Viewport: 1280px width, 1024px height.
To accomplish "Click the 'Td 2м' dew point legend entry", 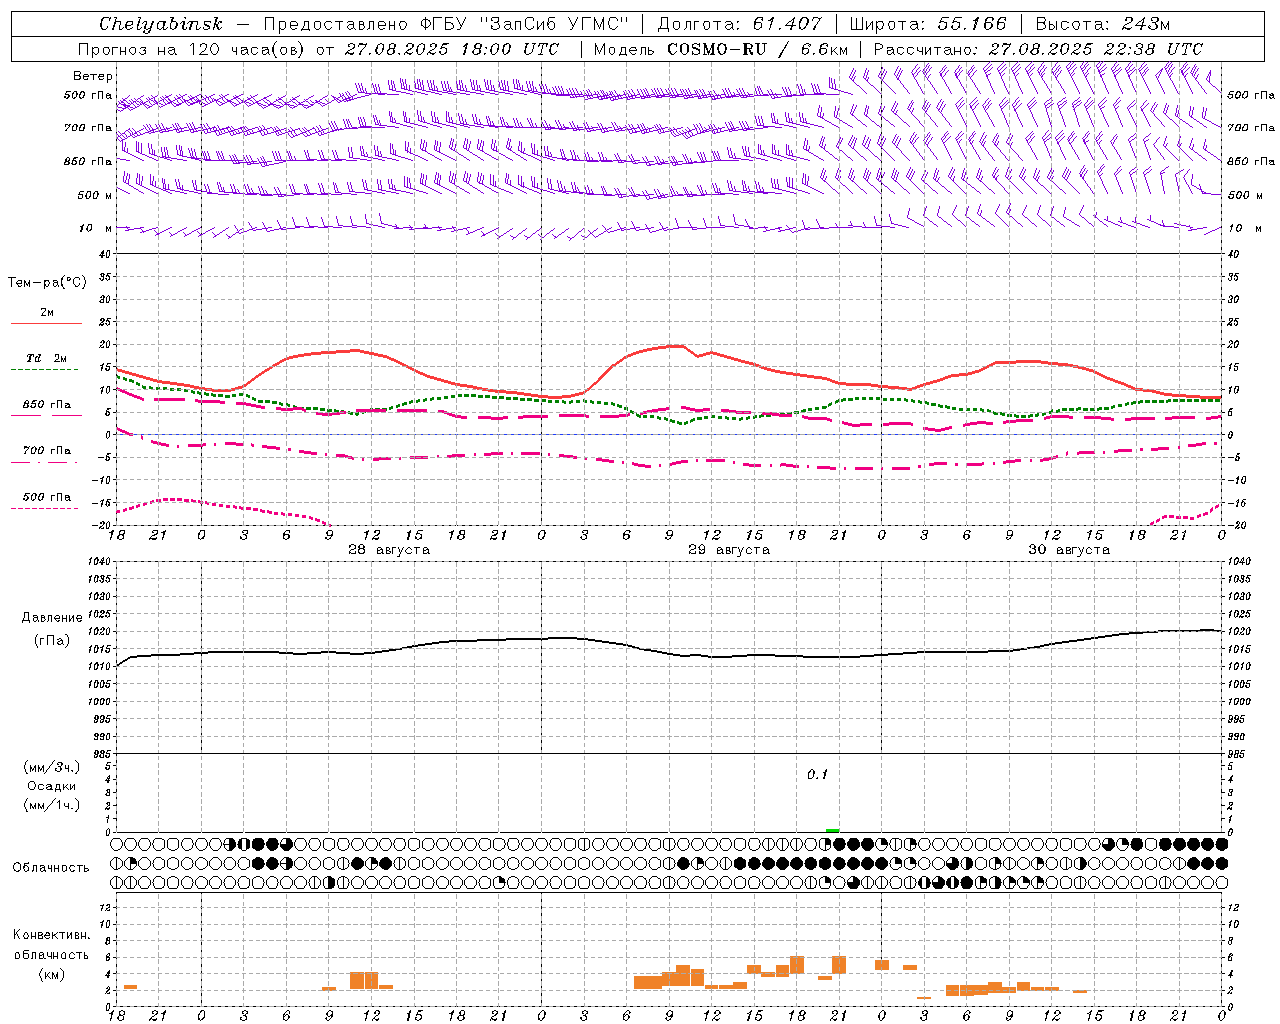I will click(x=47, y=358).
